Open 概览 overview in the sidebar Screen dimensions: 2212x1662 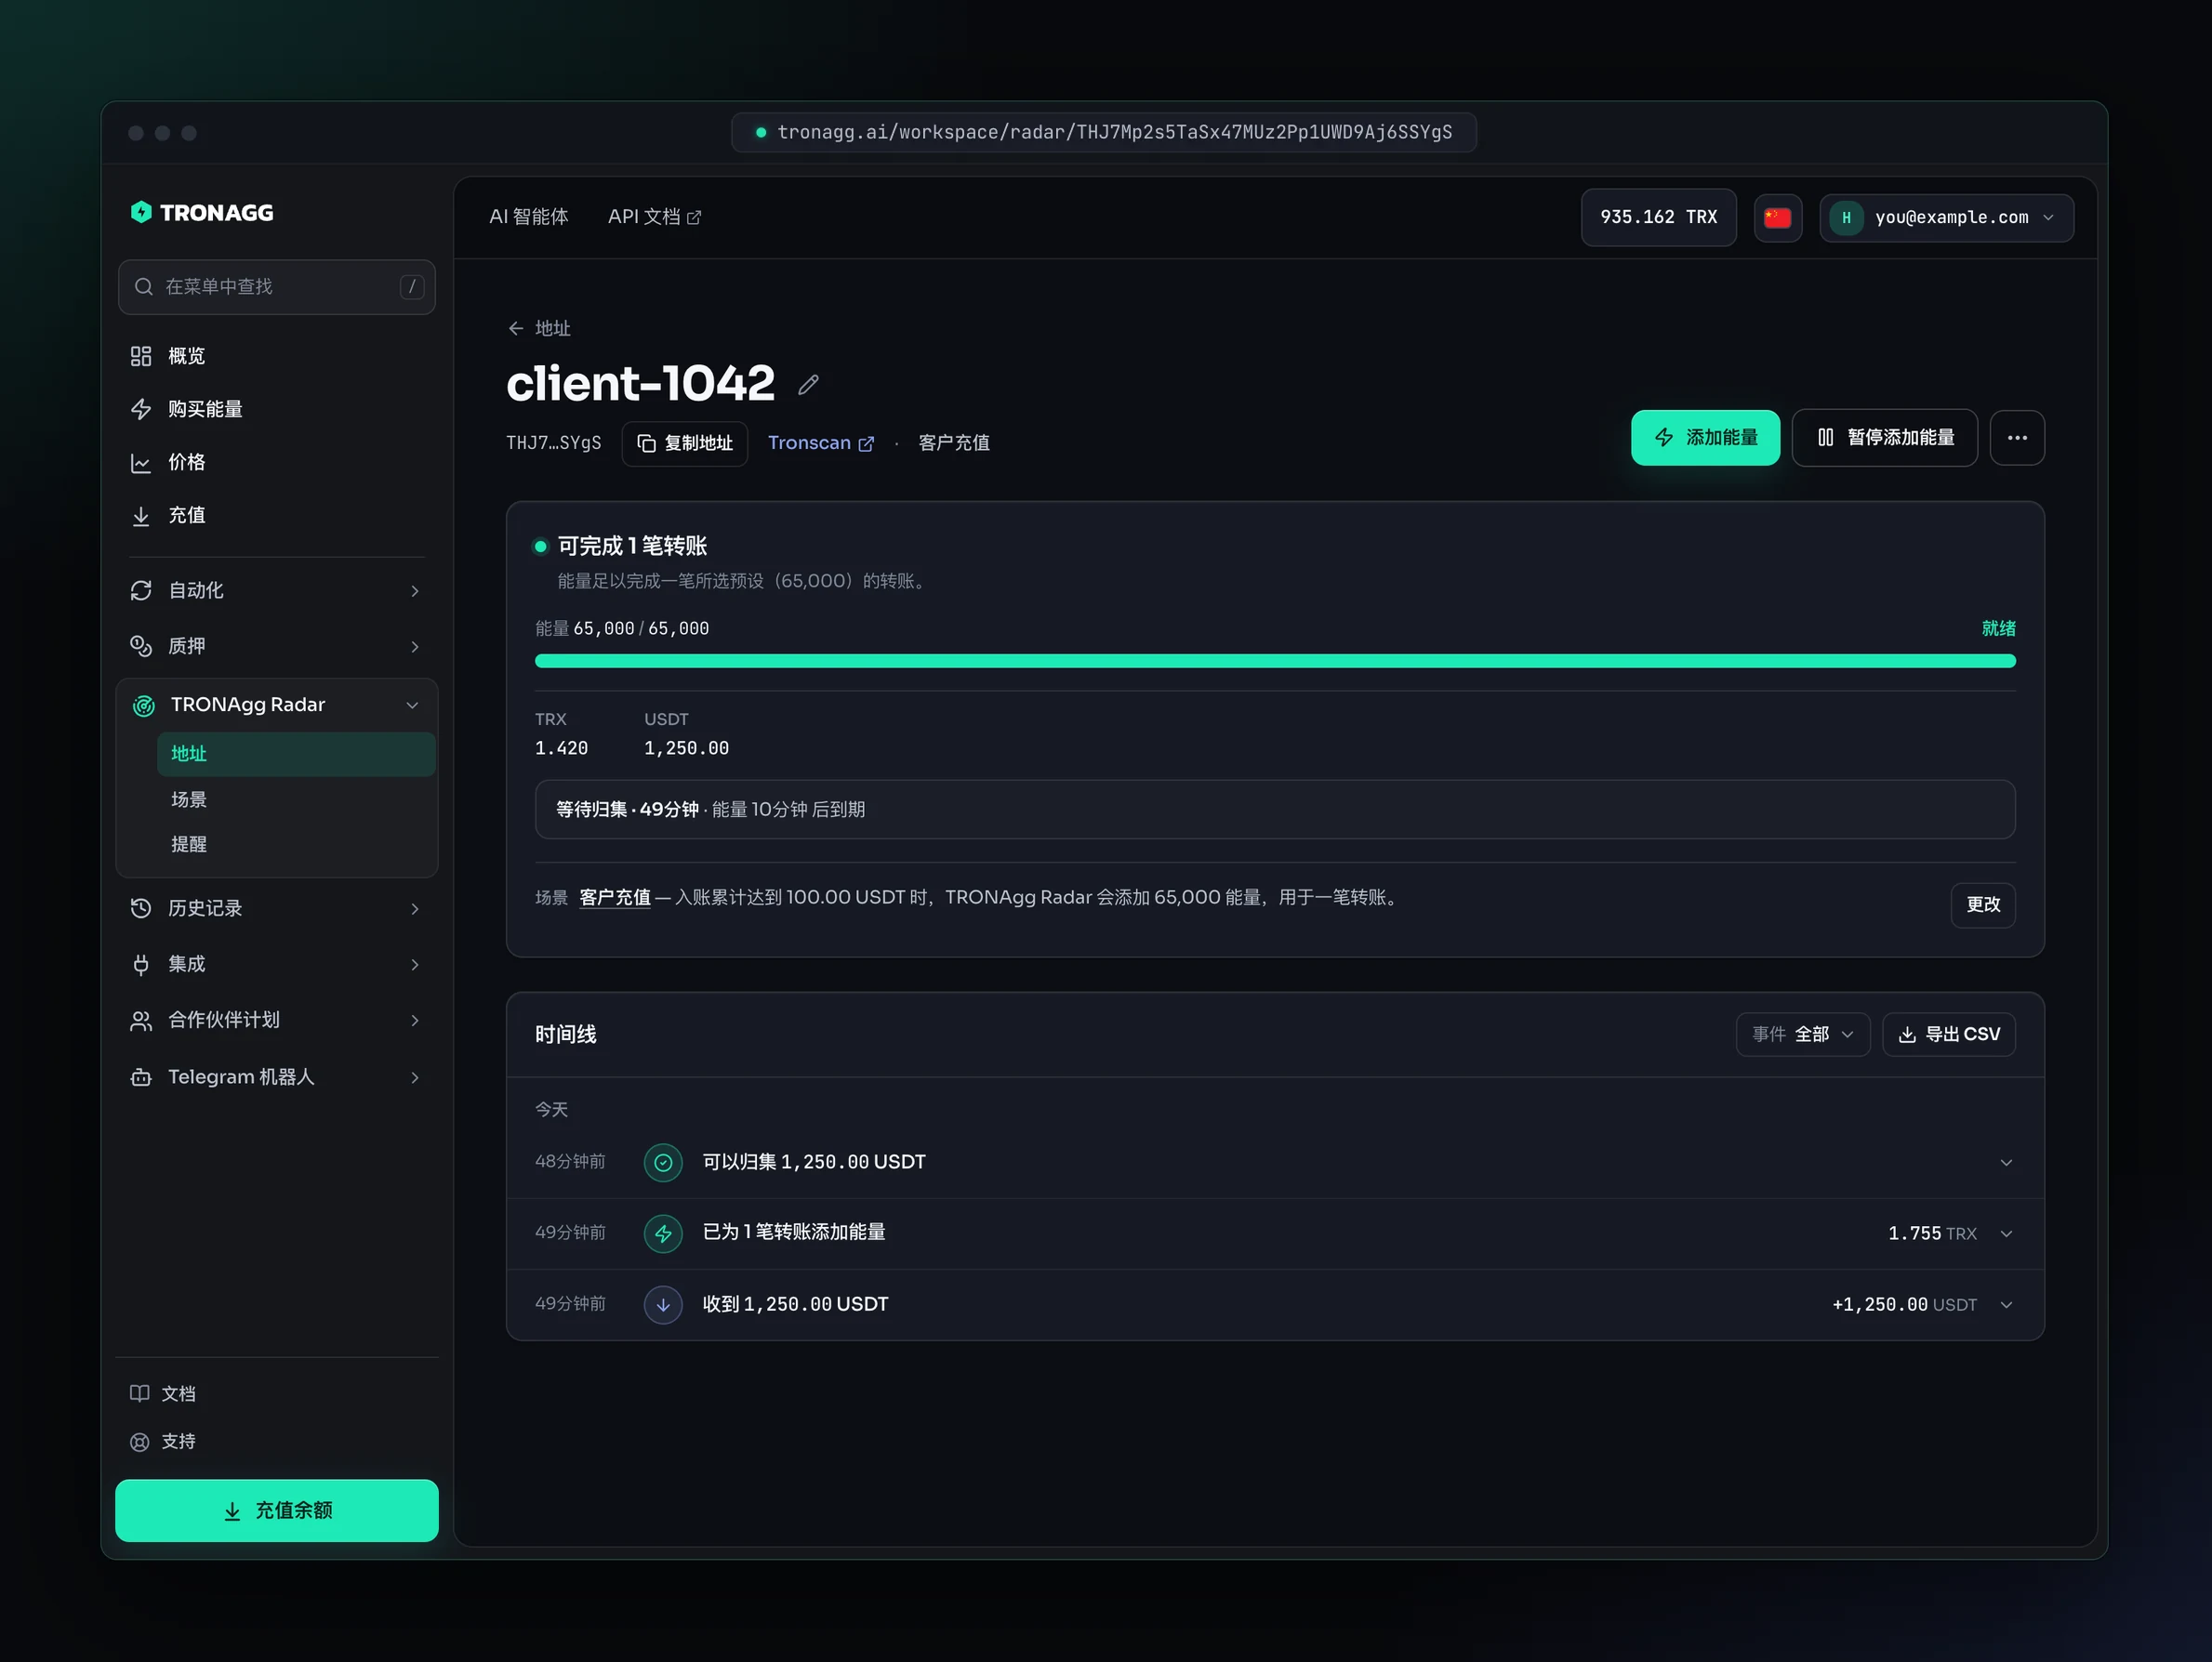[276, 356]
